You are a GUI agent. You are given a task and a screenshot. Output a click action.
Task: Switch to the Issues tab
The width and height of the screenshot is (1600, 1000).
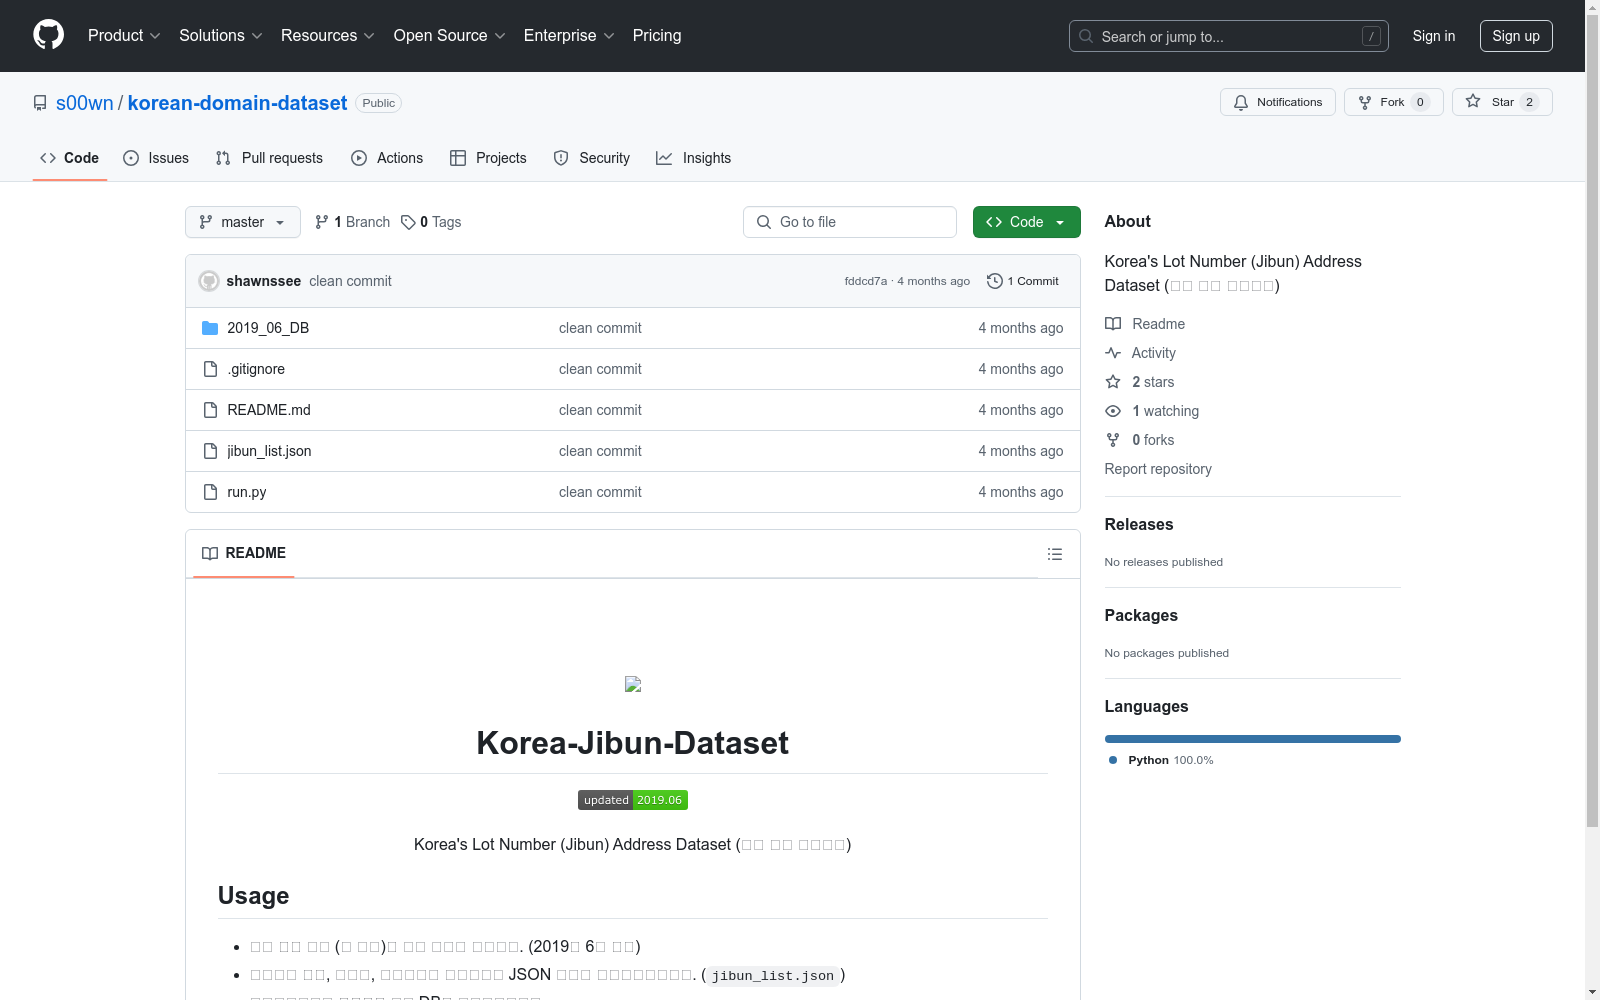coord(156,158)
